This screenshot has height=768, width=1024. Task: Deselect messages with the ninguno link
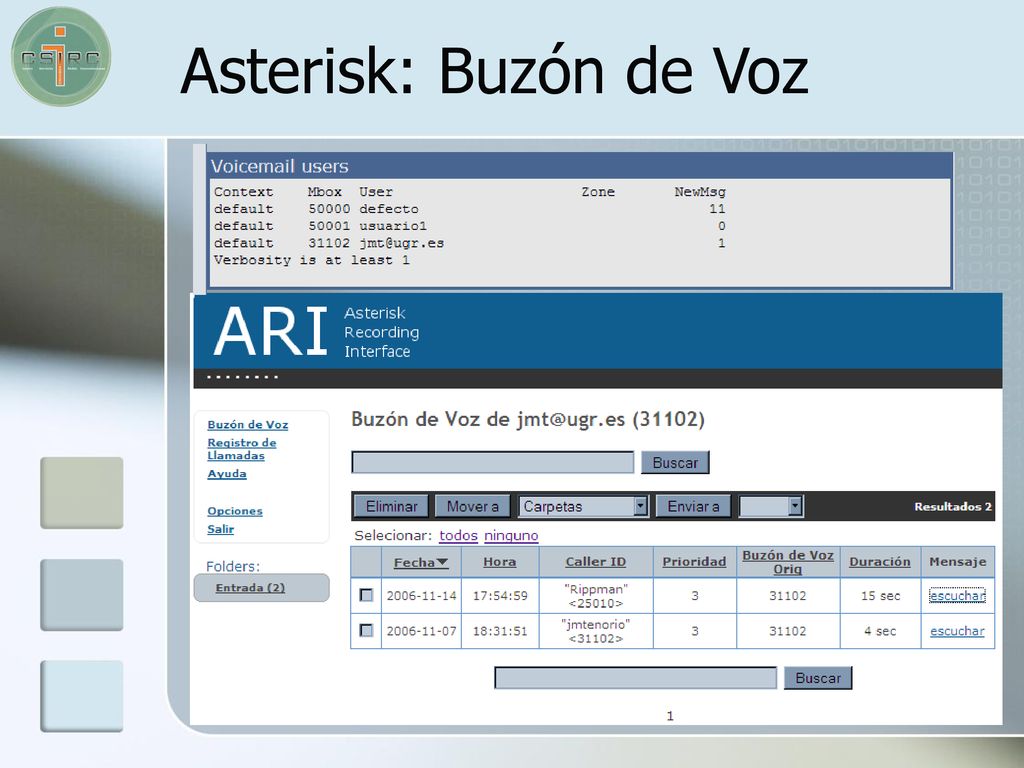(511, 536)
